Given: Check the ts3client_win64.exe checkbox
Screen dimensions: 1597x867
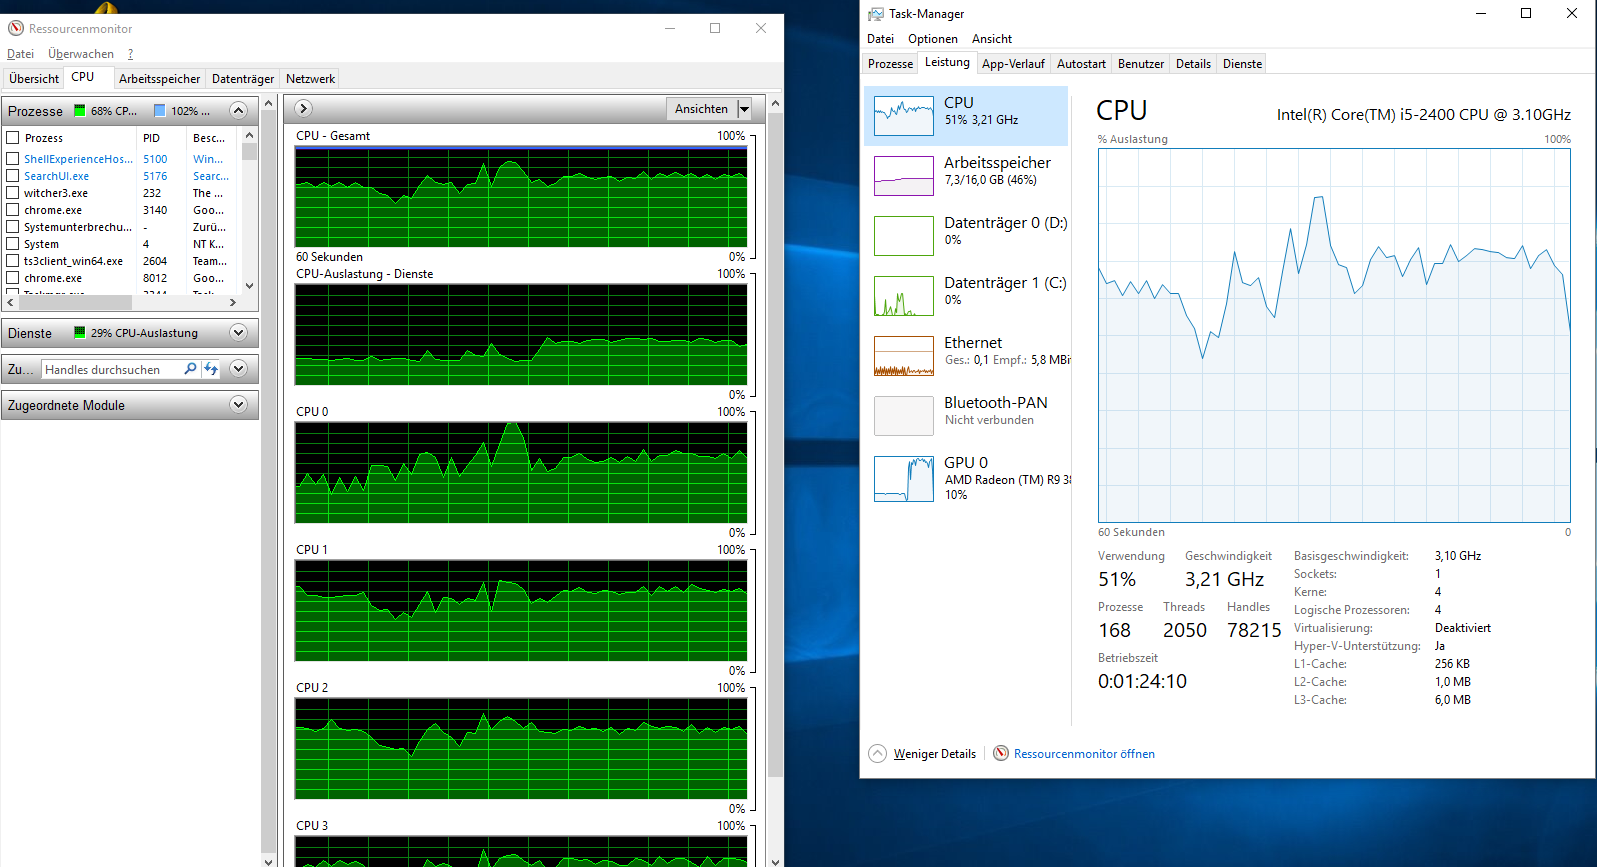Looking at the screenshot, I should [13, 261].
